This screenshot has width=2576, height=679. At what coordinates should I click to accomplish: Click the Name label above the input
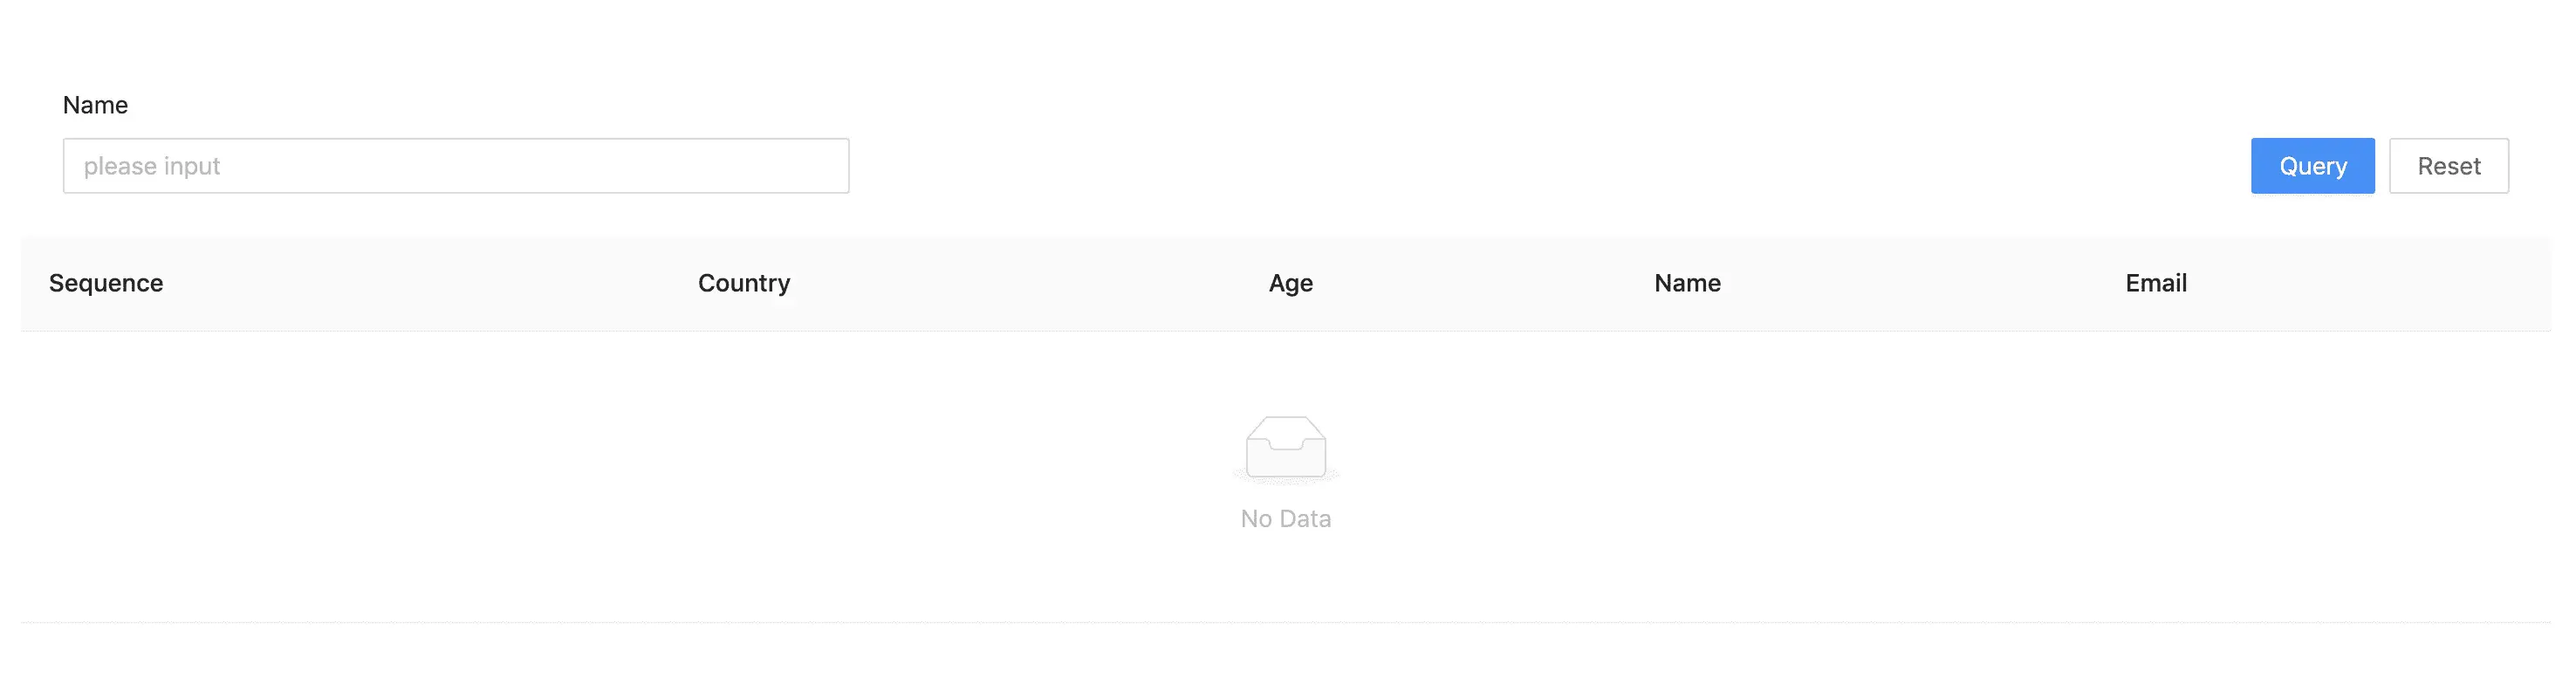coord(95,105)
